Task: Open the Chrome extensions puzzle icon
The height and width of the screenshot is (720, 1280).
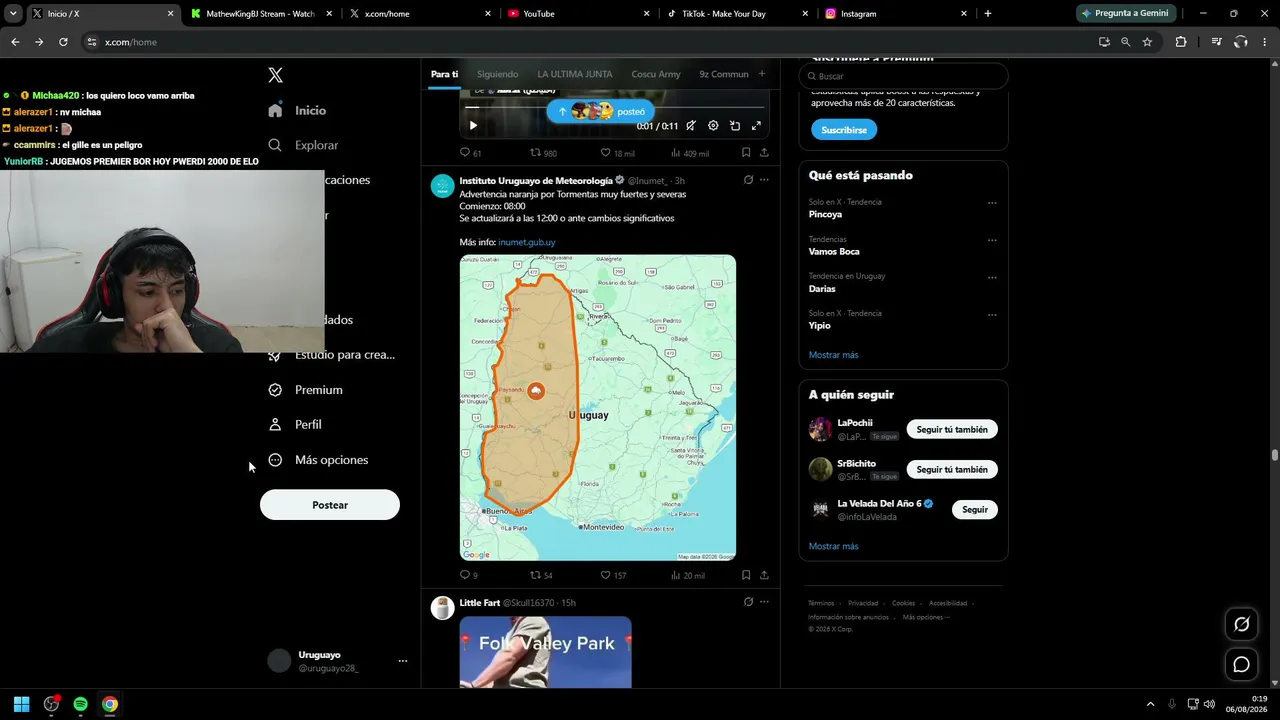Action: pyautogui.click(x=1181, y=42)
